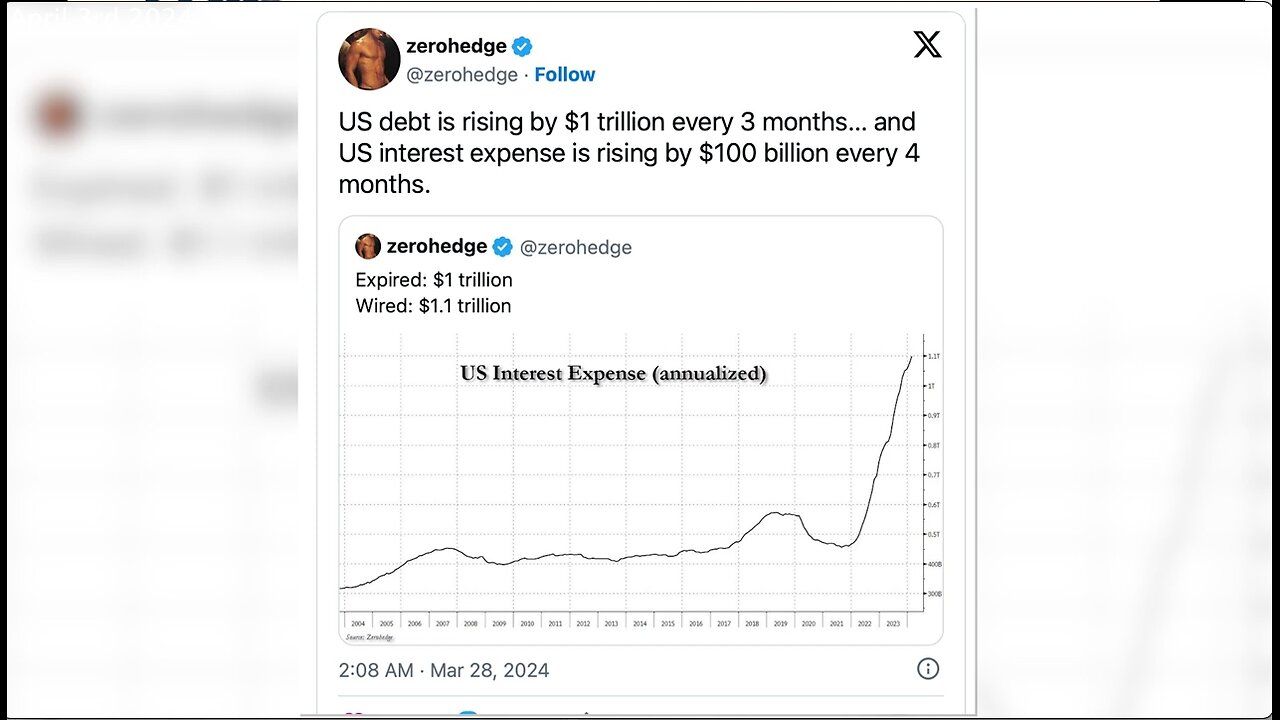This screenshot has height=720, width=1280.
Task: Click the quoted text "Expired: $1 trillion"
Action: [434, 280]
